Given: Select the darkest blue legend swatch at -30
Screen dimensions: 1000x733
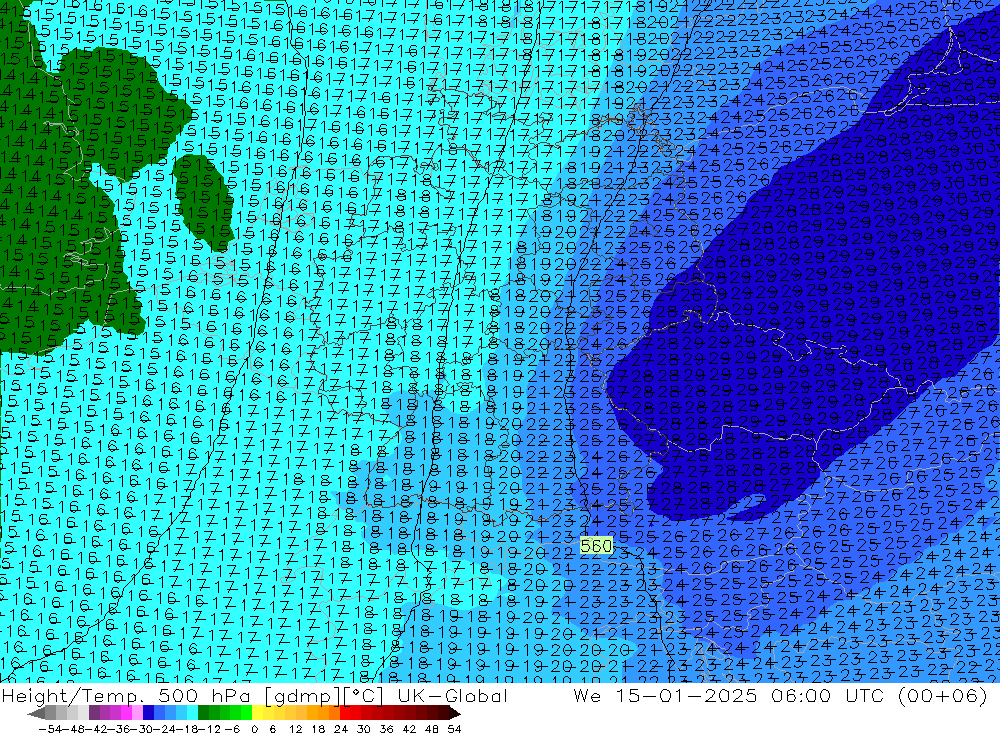Looking at the screenshot, I should pos(149,713).
